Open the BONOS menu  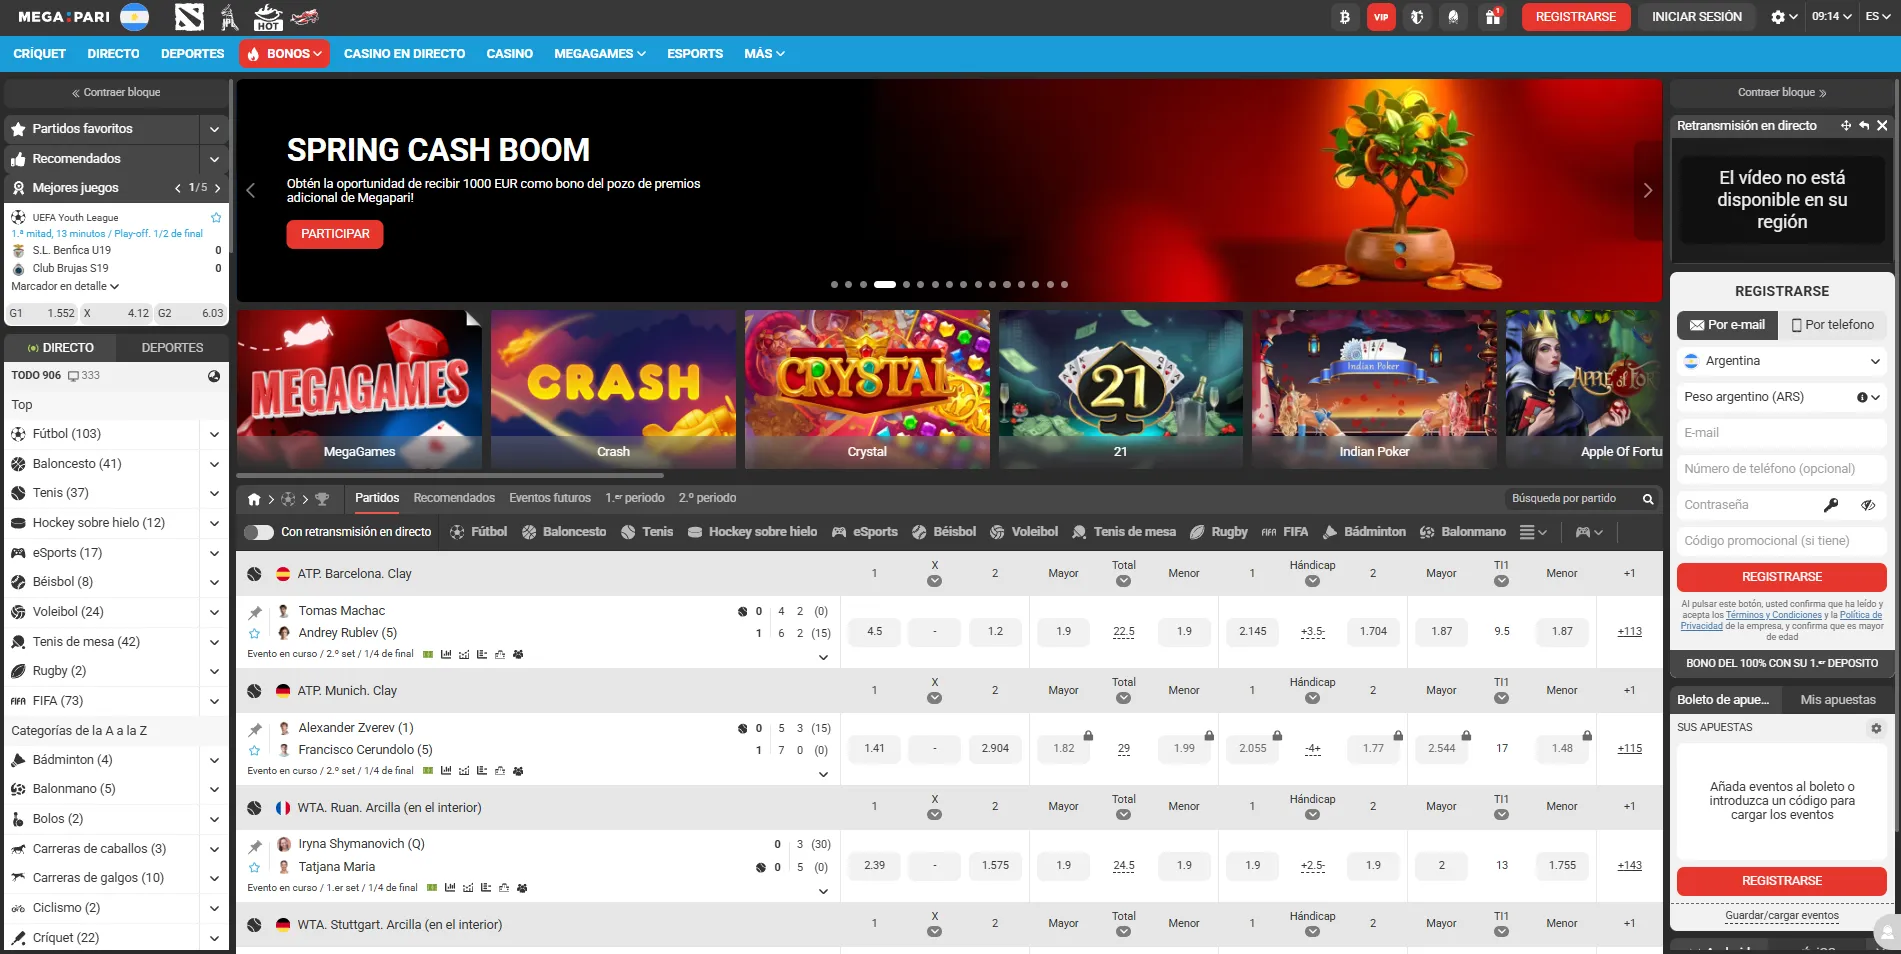tap(284, 54)
